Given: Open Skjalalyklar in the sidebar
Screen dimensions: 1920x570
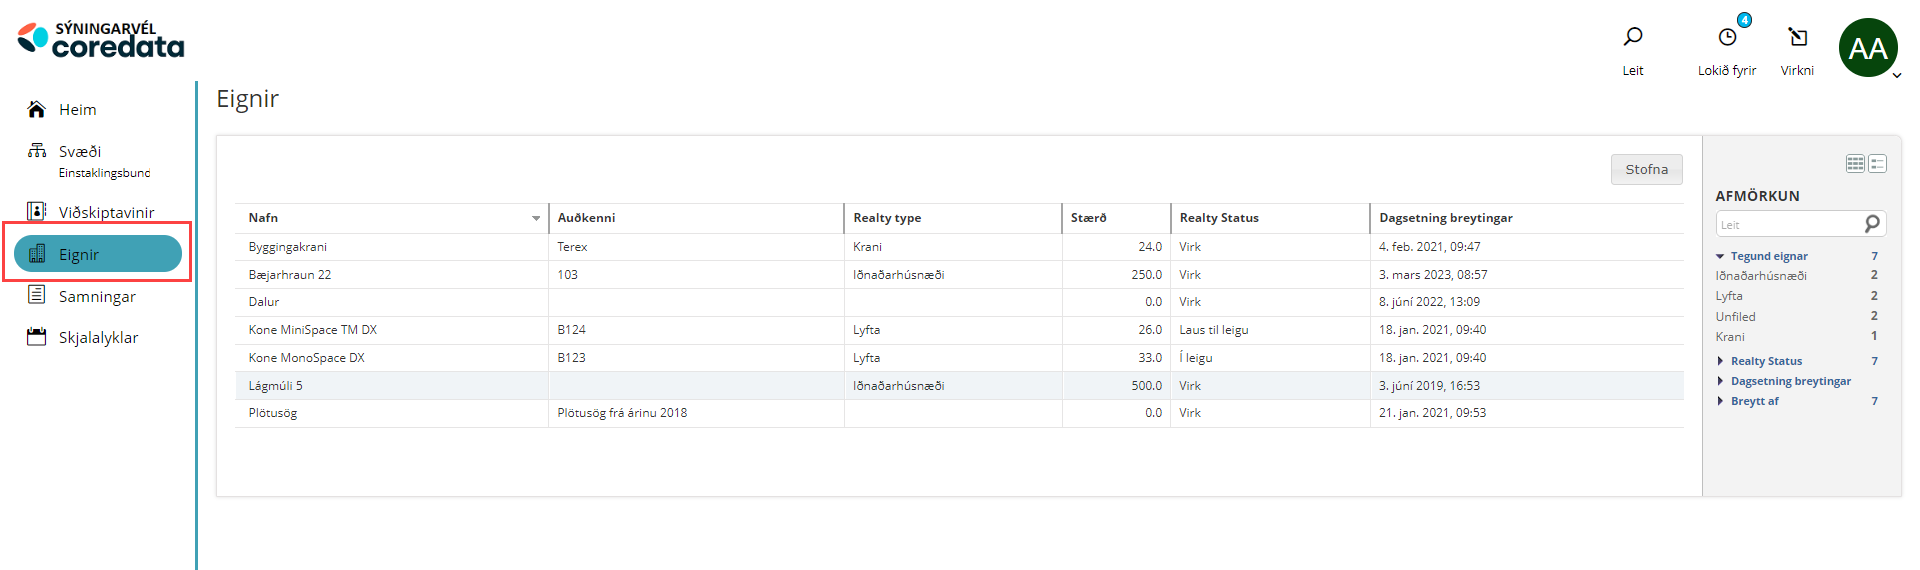Looking at the screenshot, I should tap(98, 338).
